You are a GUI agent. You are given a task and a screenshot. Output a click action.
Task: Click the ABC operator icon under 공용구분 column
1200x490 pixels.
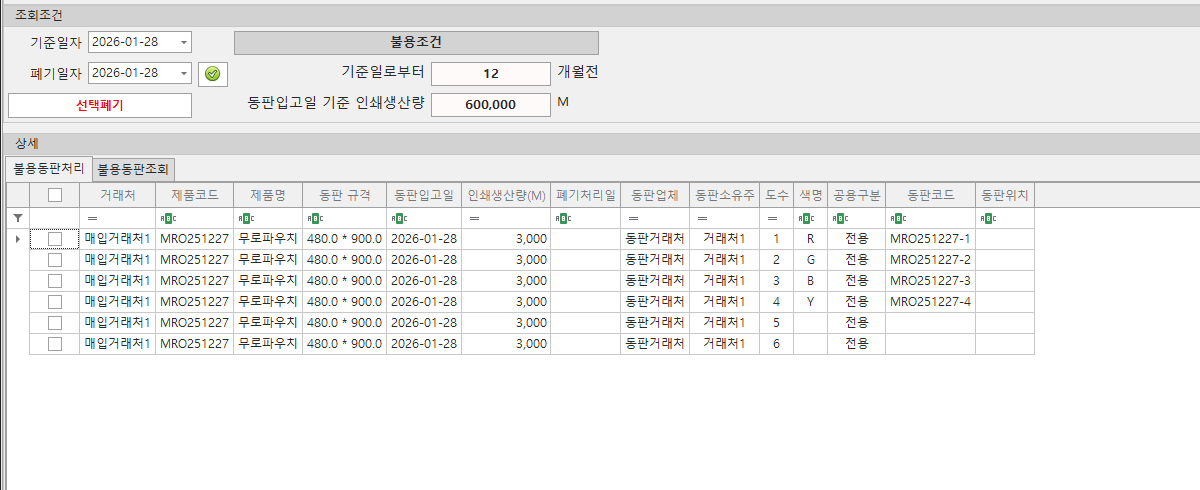click(839, 218)
